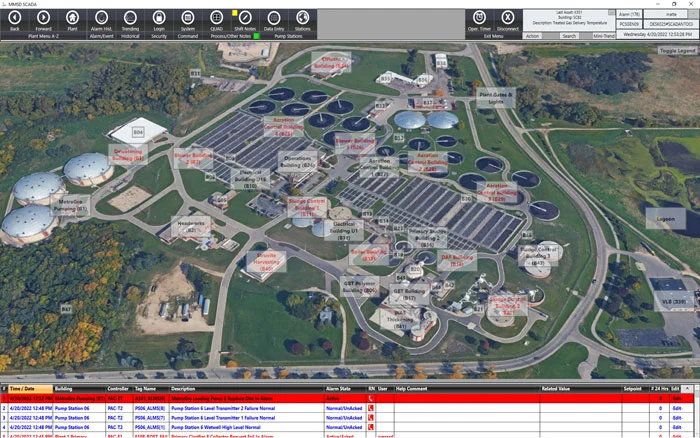Open the QUAD view icon
Image resolution: width=700 pixels, height=438 pixels.
pos(217,17)
